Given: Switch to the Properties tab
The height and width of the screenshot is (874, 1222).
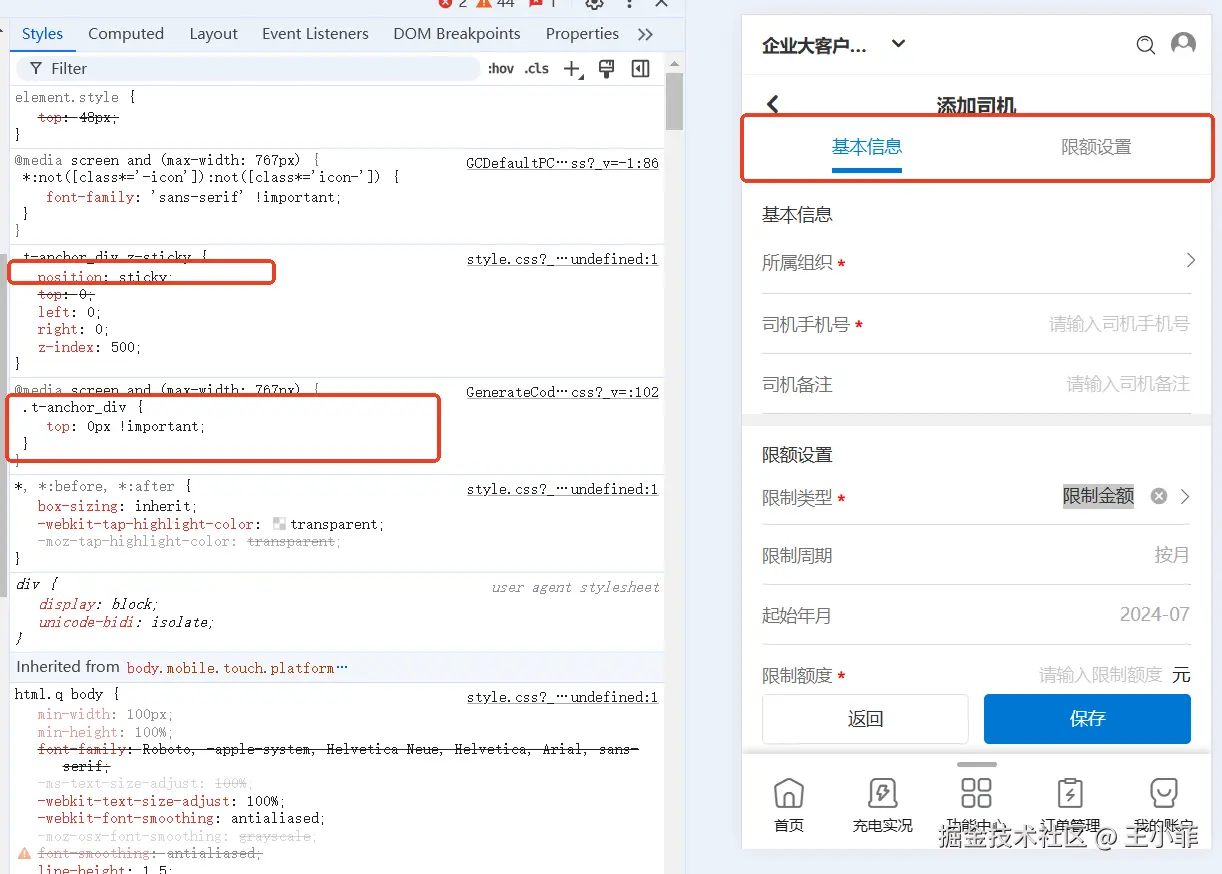Looking at the screenshot, I should tap(582, 34).
